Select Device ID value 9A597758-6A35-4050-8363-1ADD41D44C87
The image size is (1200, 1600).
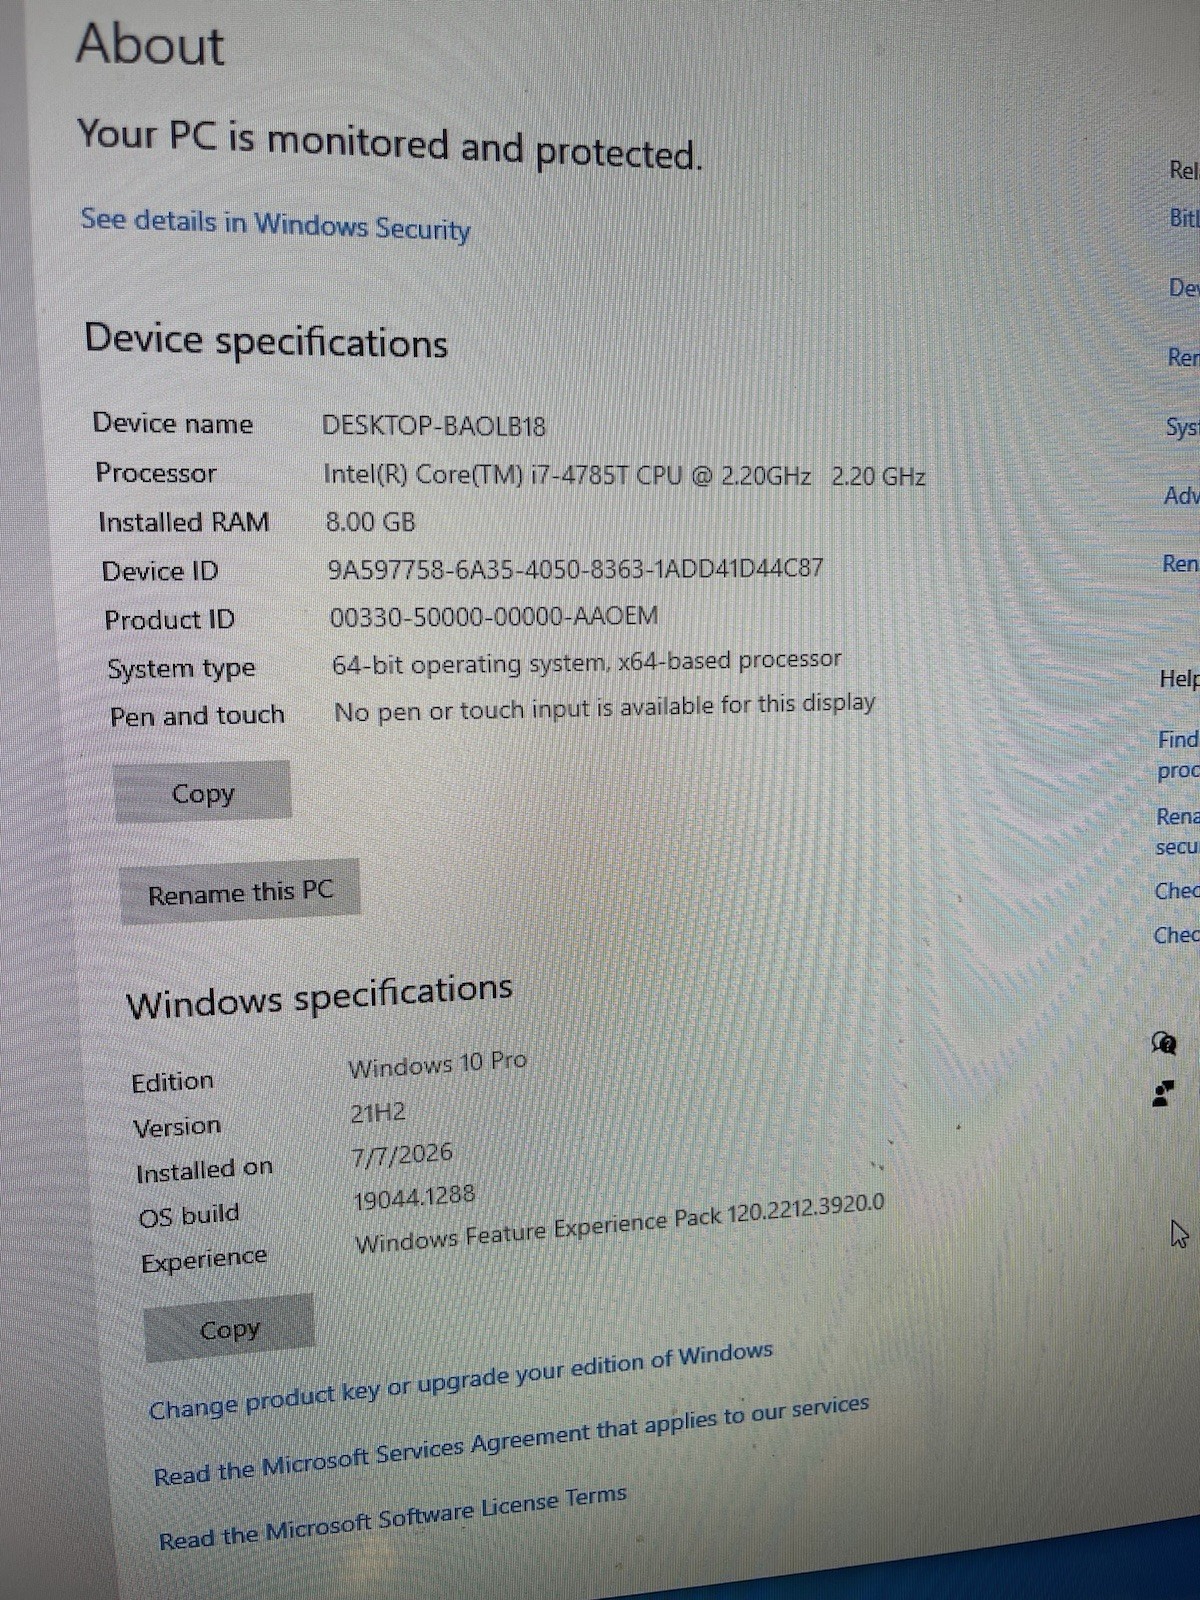[x=576, y=569]
